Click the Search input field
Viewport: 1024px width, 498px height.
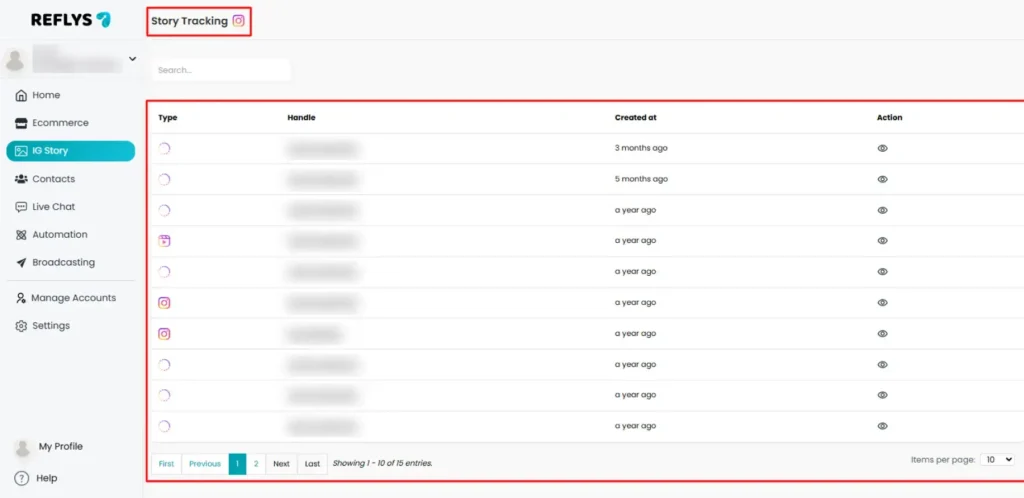click(x=221, y=70)
